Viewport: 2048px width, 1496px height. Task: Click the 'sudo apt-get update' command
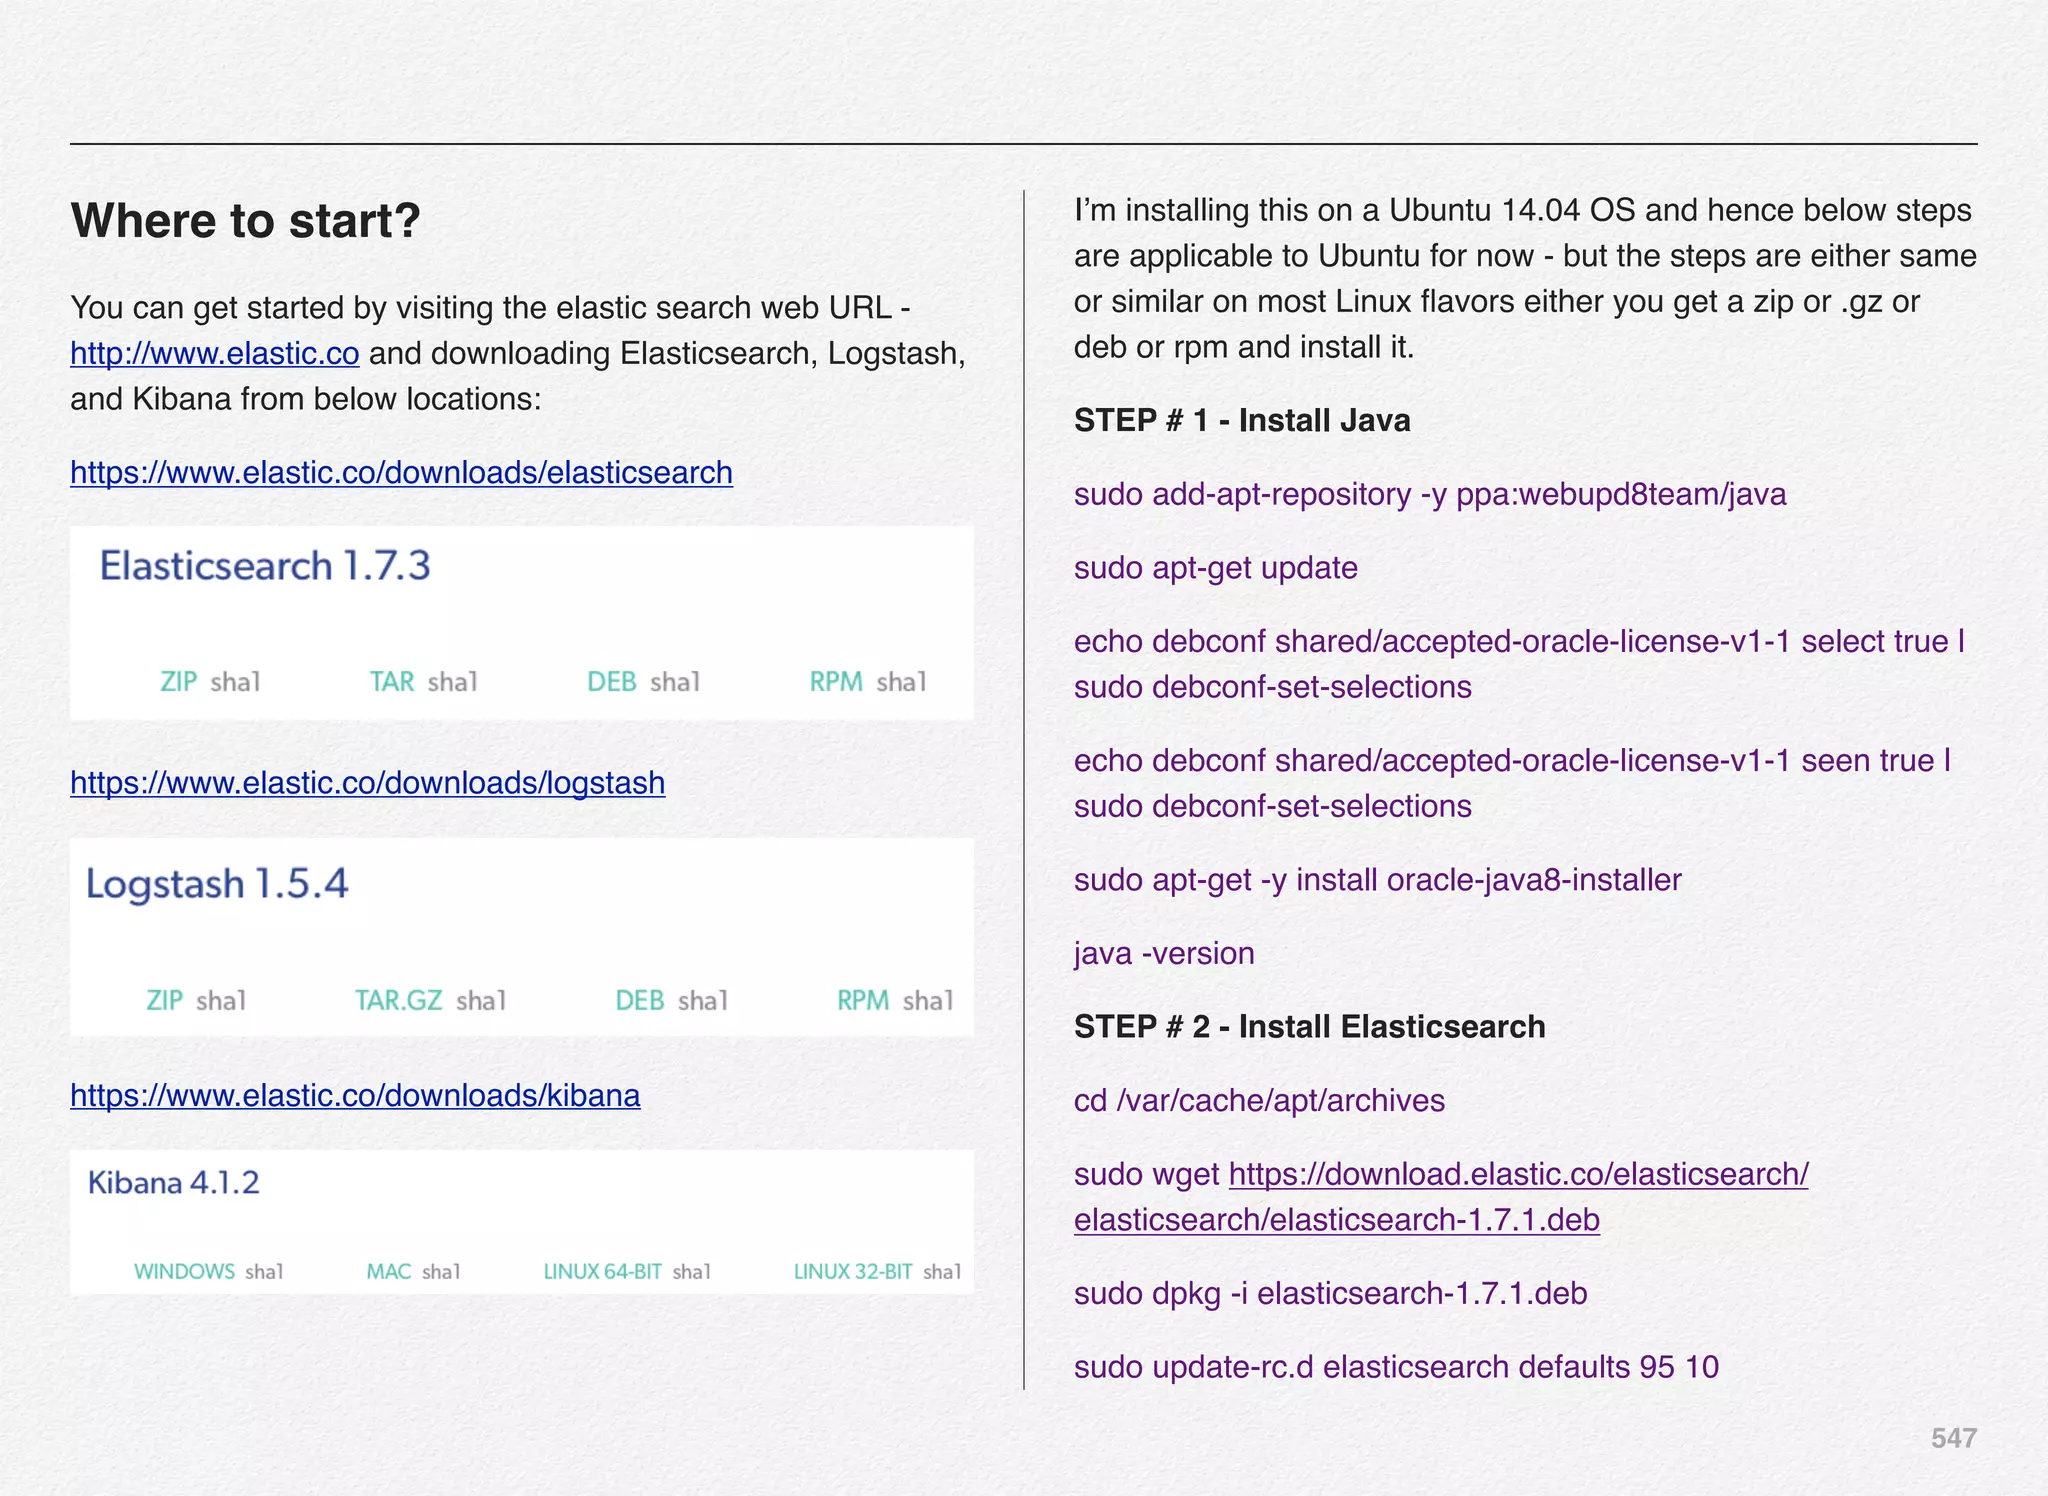tap(1216, 568)
